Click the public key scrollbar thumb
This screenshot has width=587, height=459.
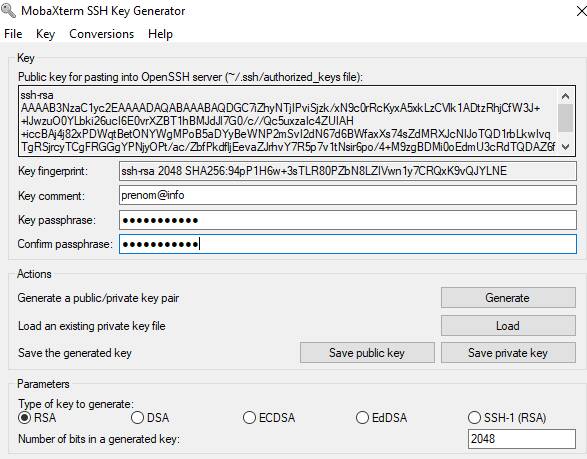[566, 118]
